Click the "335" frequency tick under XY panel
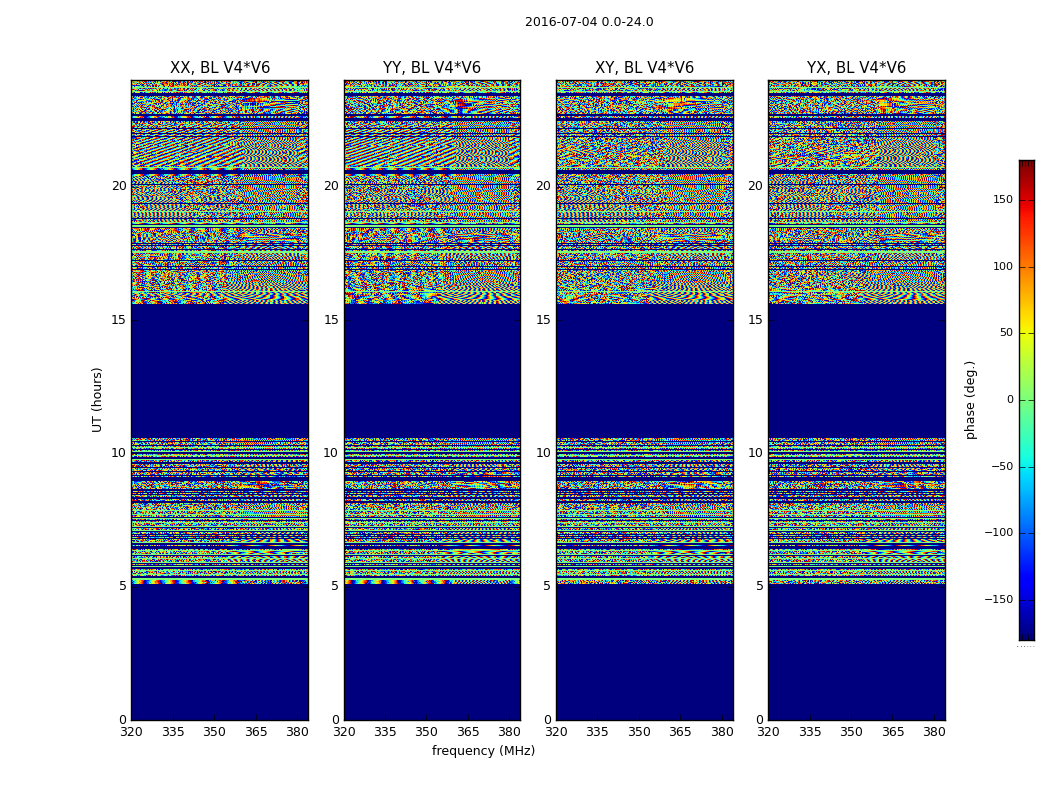Screen dimensions: 1050x800 (597, 732)
